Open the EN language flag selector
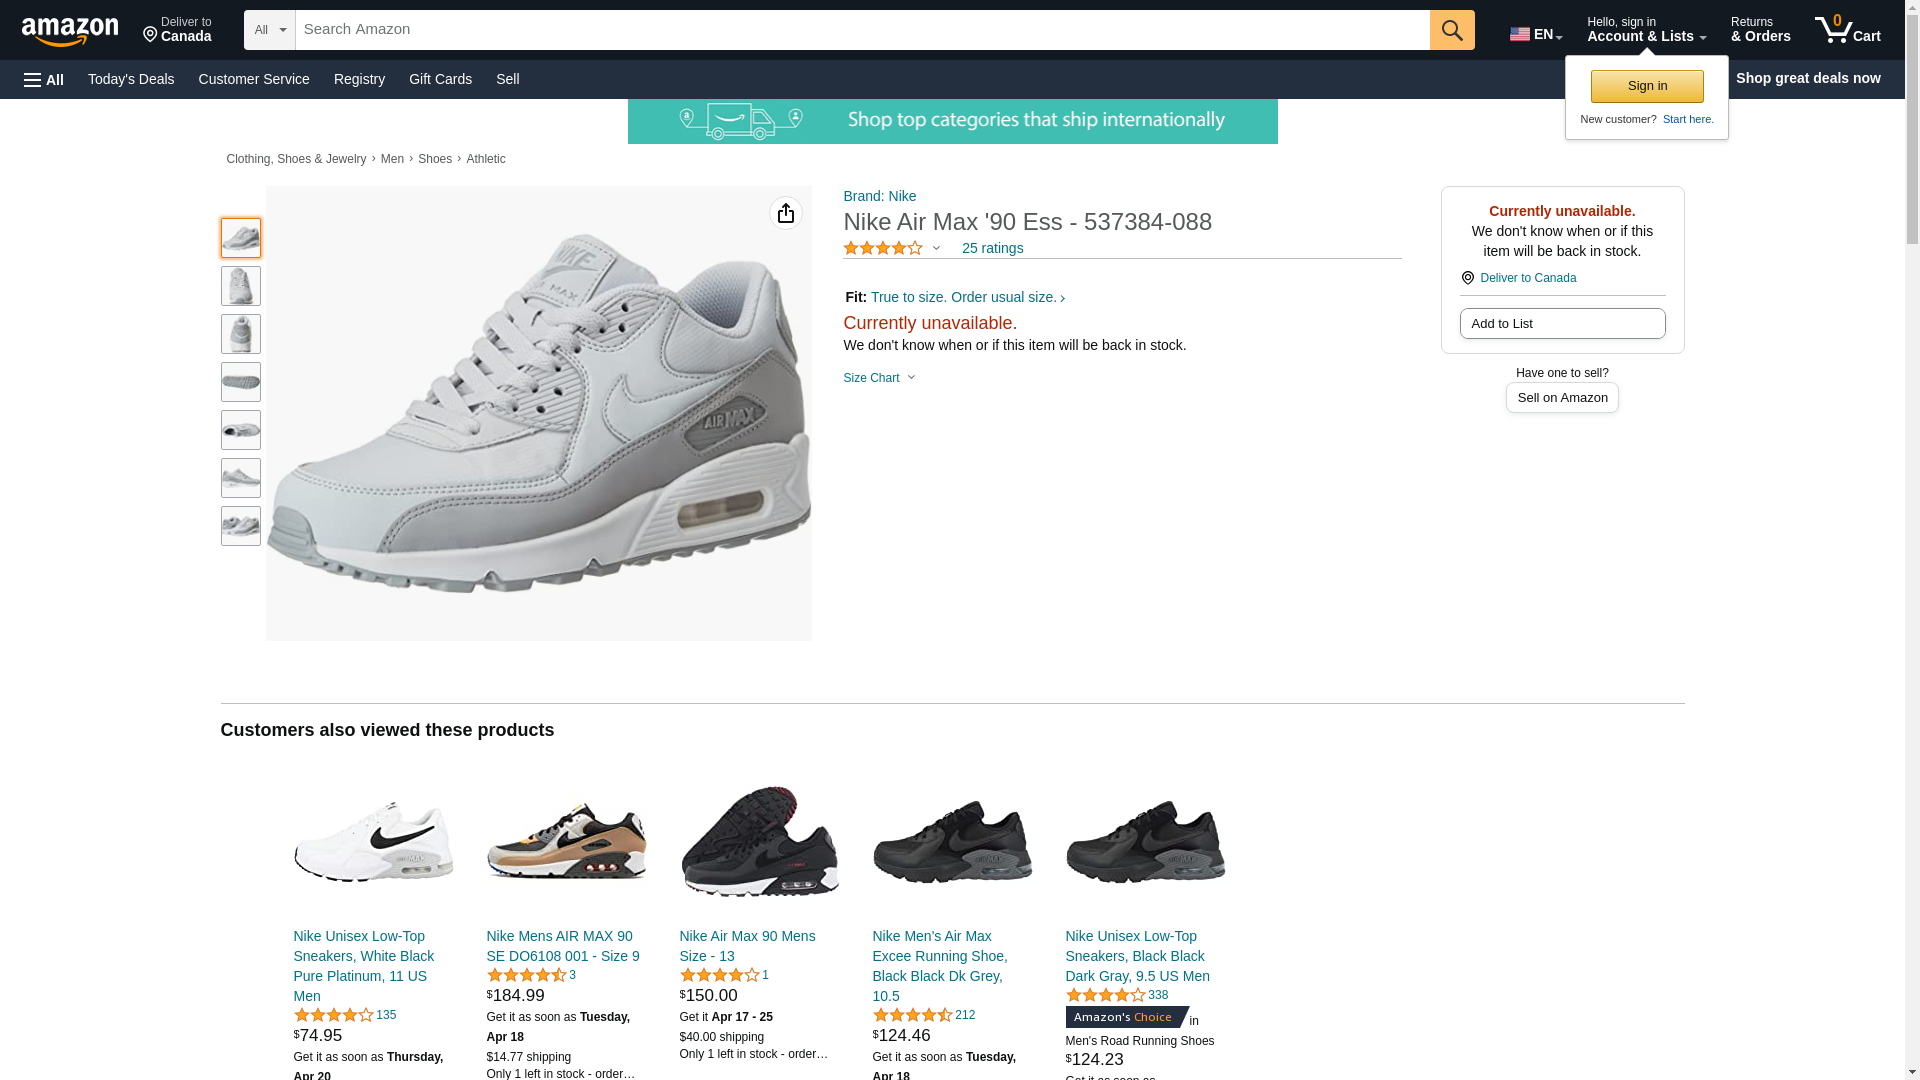This screenshot has height=1080, width=1920. 1535,33
